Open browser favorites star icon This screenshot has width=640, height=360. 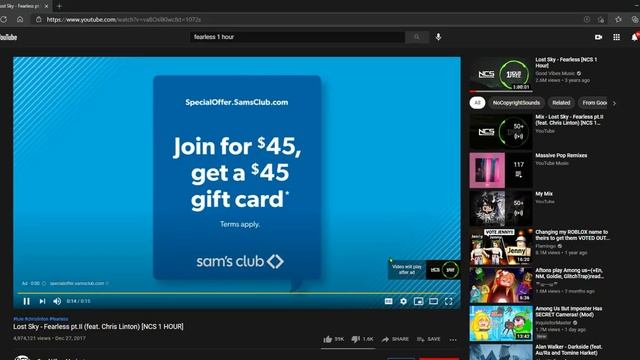pyautogui.click(x=618, y=20)
